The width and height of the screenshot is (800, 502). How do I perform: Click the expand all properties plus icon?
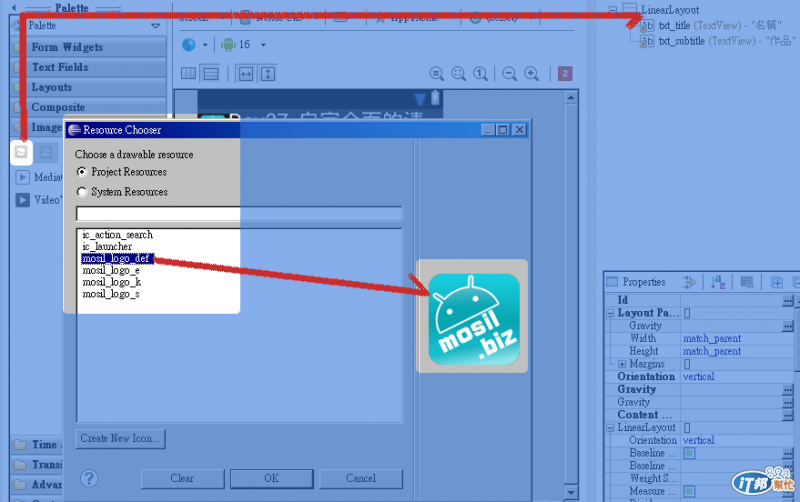tap(777, 282)
